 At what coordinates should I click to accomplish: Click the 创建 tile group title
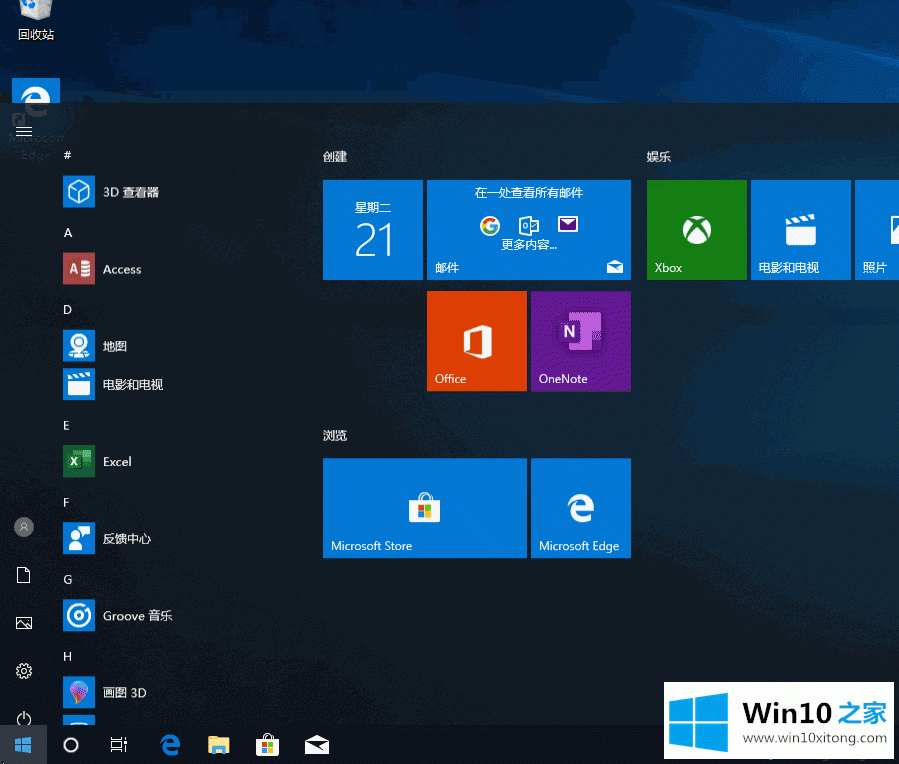click(335, 156)
